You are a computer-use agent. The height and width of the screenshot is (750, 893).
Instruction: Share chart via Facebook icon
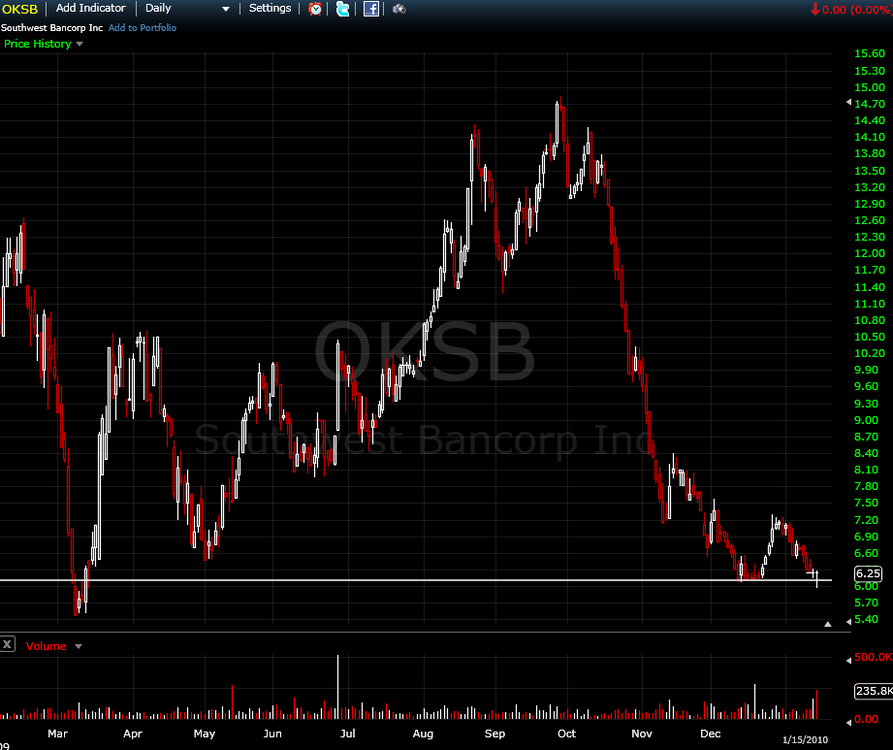371,9
